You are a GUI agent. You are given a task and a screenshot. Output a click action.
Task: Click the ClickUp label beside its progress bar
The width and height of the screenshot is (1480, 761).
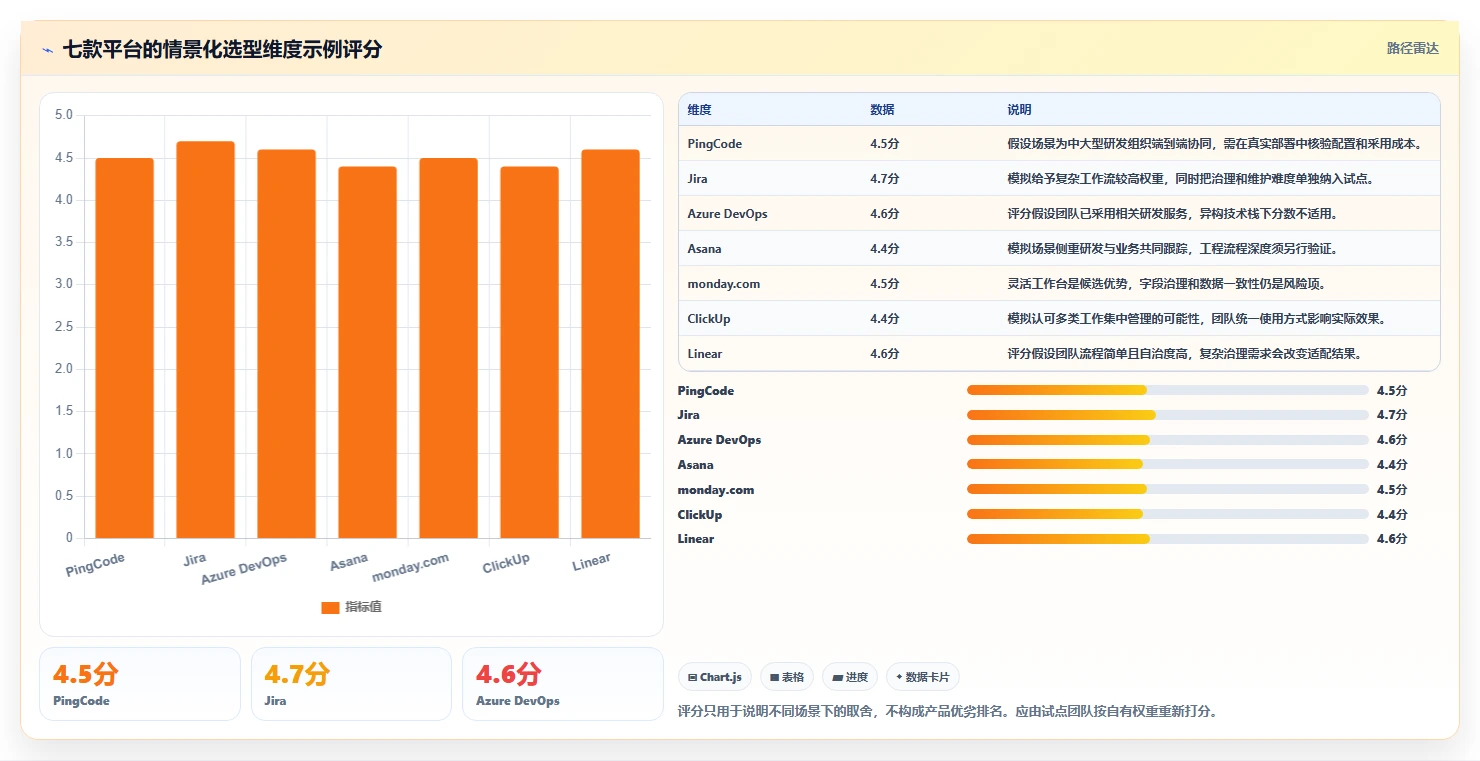pos(700,515)
